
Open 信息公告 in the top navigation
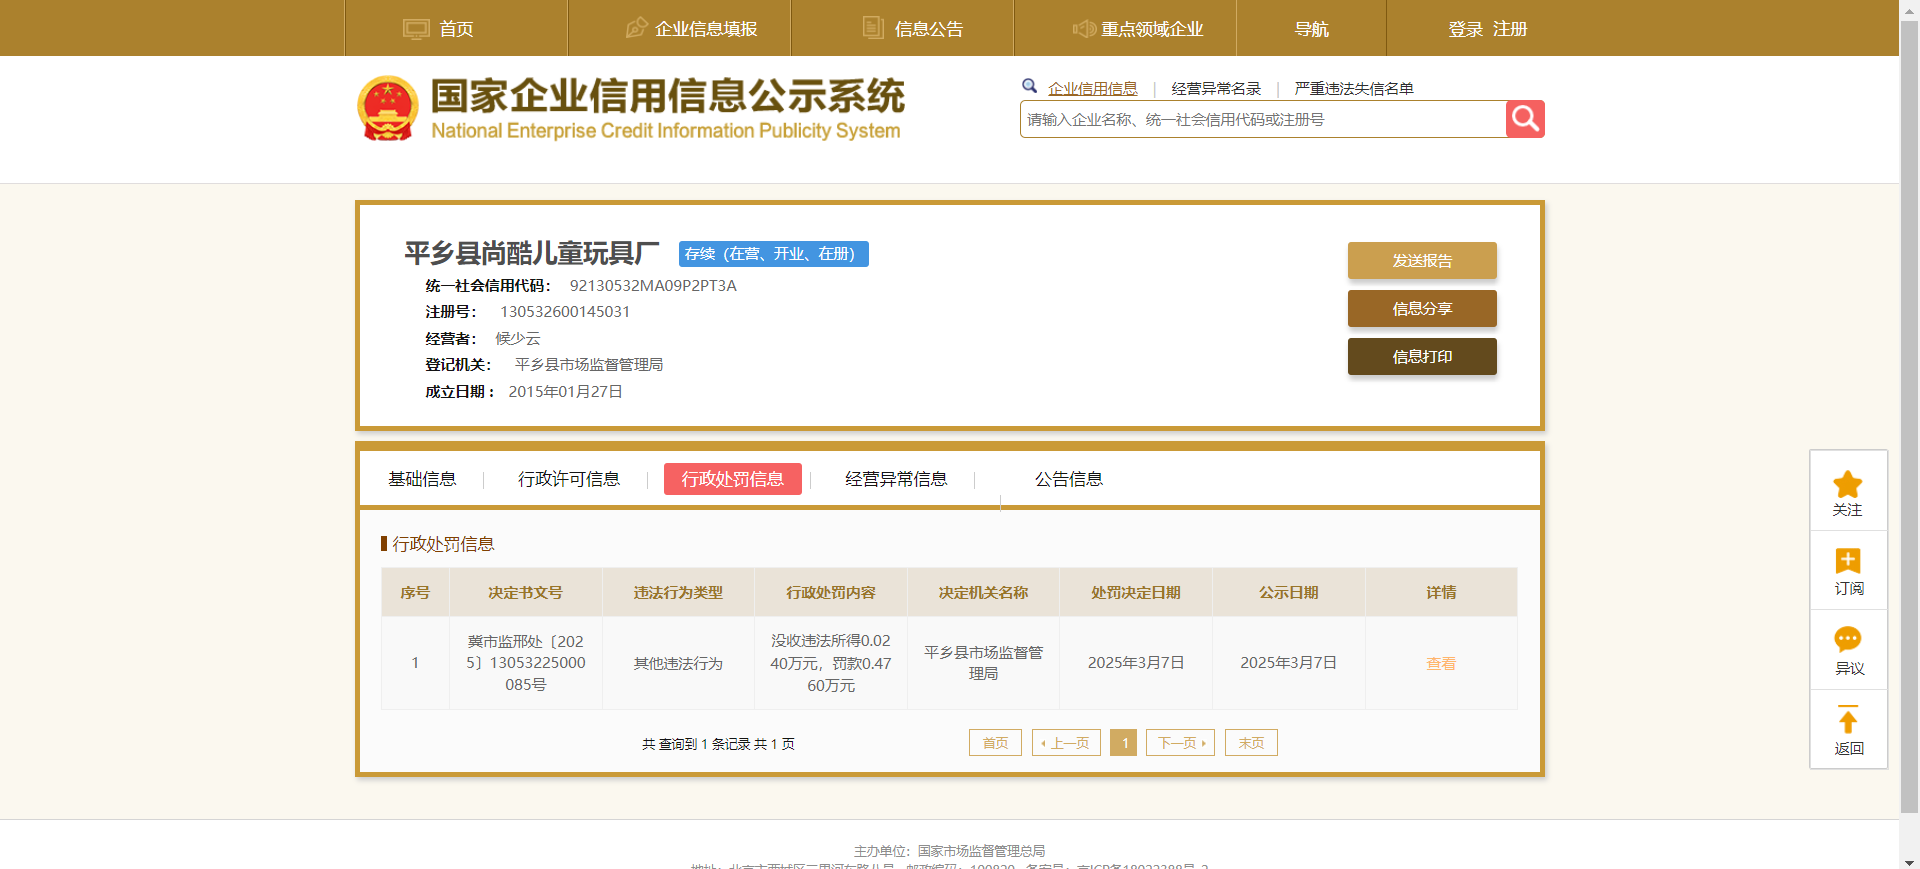(x=913, y=29)
